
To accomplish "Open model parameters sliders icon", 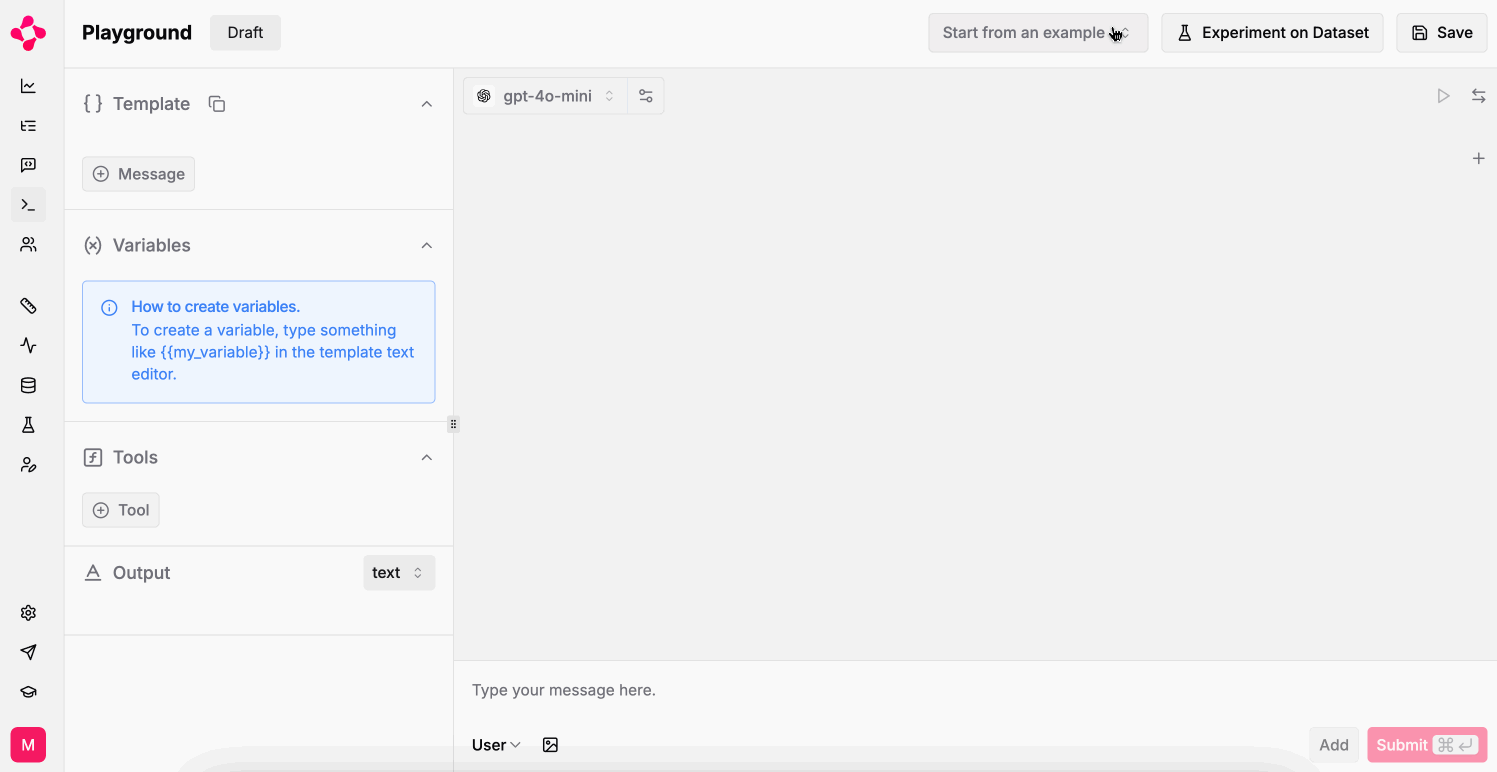I will (x=646, y=96).
